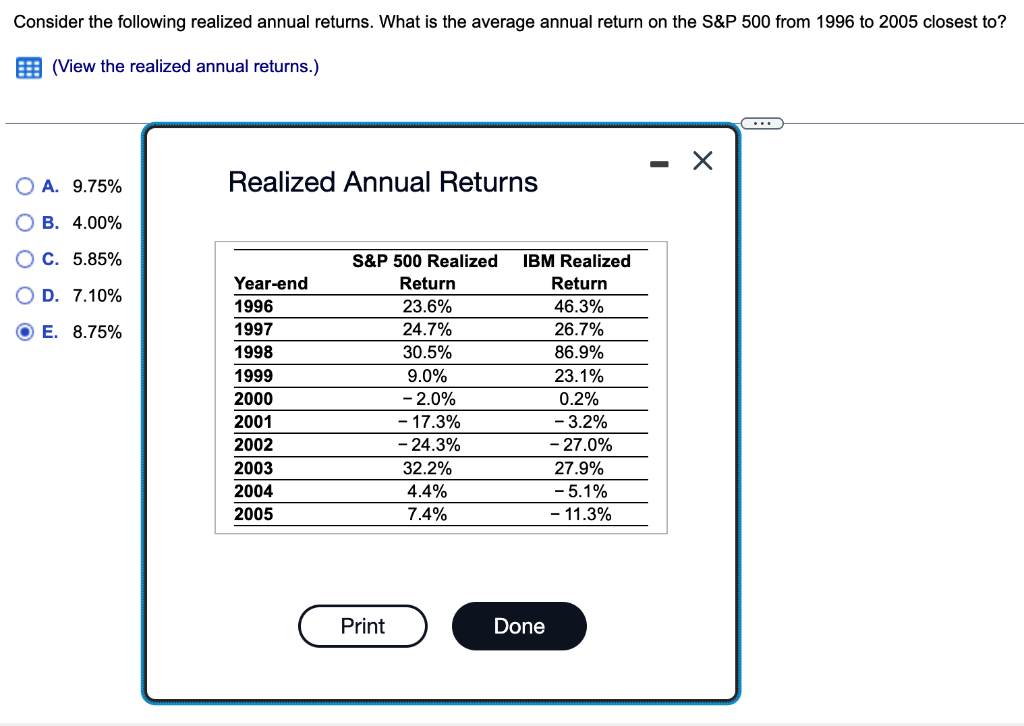Click the blue table grid icon
1024x726 pixels.
pos(27,67)
